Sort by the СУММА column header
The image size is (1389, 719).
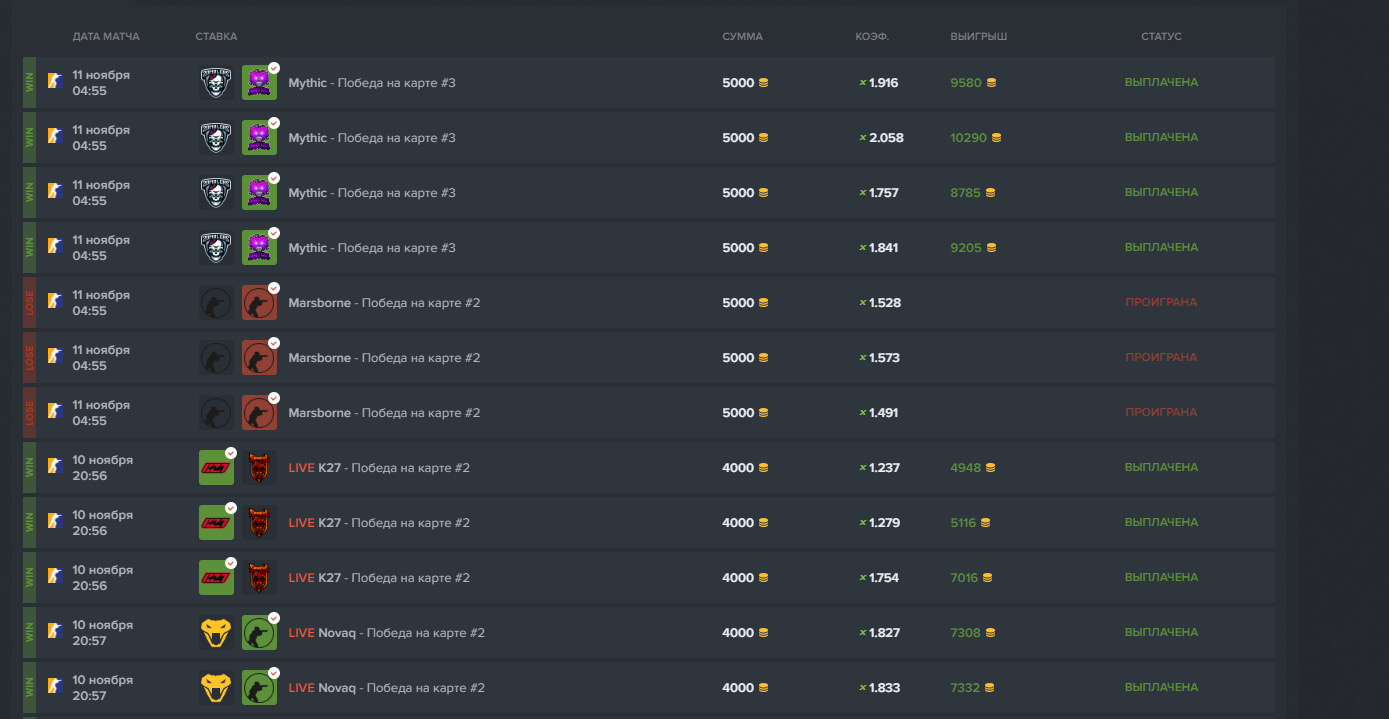pos(742,37)
